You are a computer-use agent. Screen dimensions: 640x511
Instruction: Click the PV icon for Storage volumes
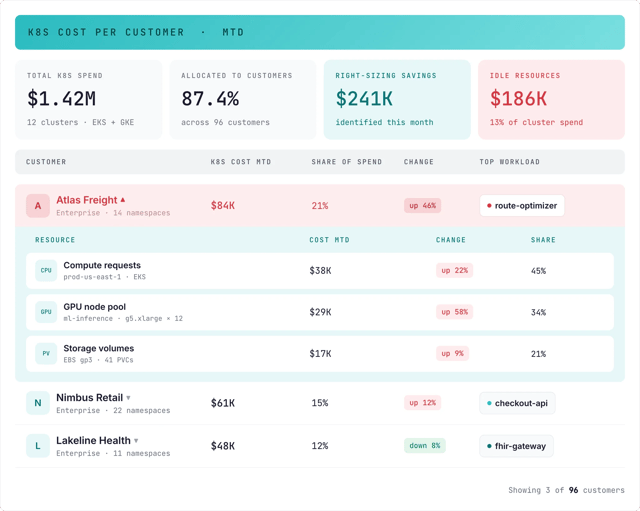tap(46, 353)
